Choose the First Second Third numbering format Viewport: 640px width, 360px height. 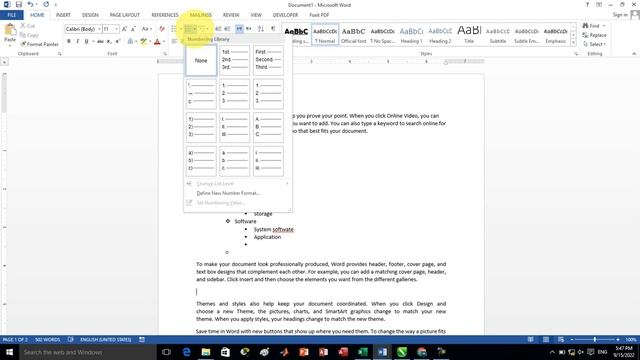click(268, 60)
